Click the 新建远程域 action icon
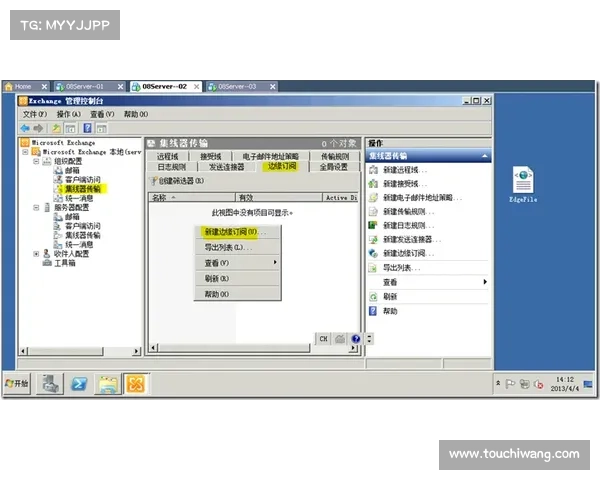 pos(373,170)
